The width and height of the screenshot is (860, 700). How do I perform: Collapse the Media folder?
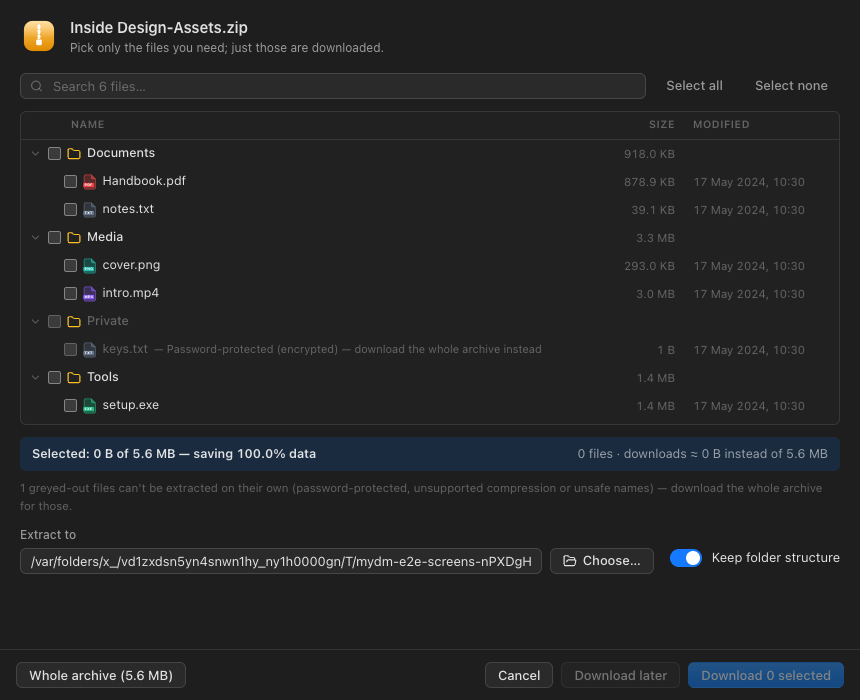click(x=36, y=238)
